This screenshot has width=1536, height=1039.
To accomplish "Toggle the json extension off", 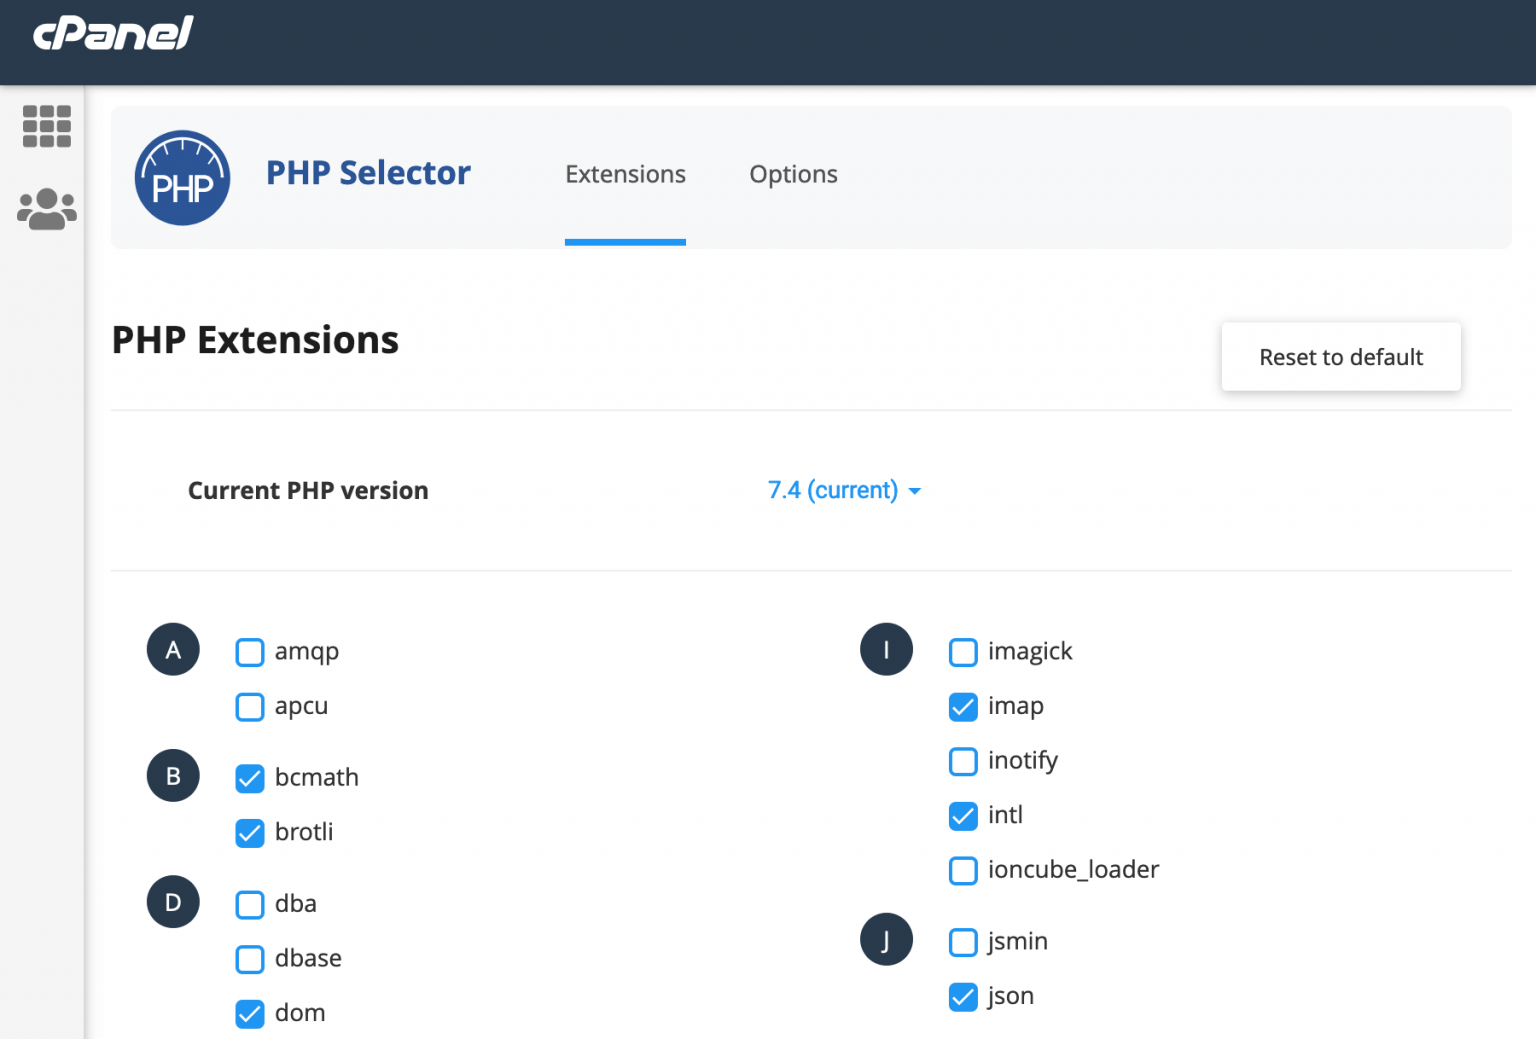I will [x=962, y=997].
